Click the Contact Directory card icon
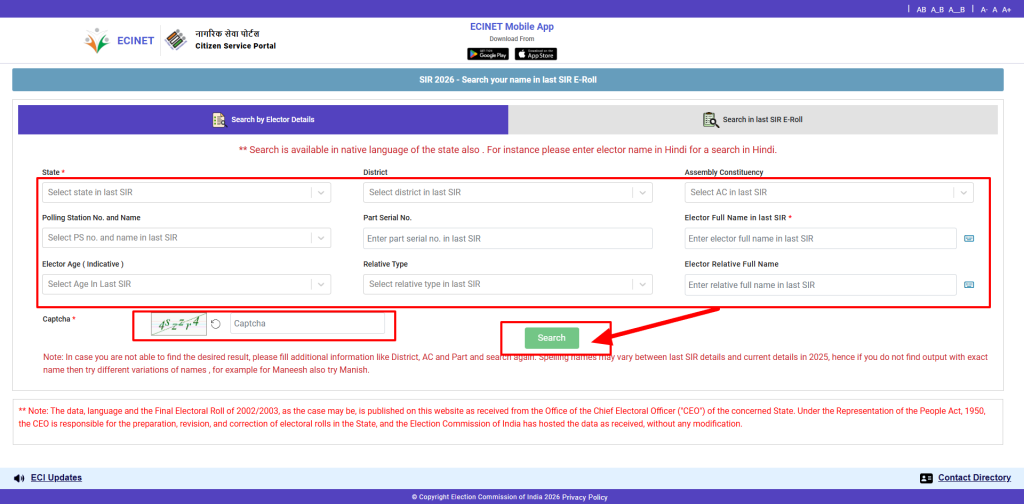Viewport: 1024px width, 504px height. [926, 478]
